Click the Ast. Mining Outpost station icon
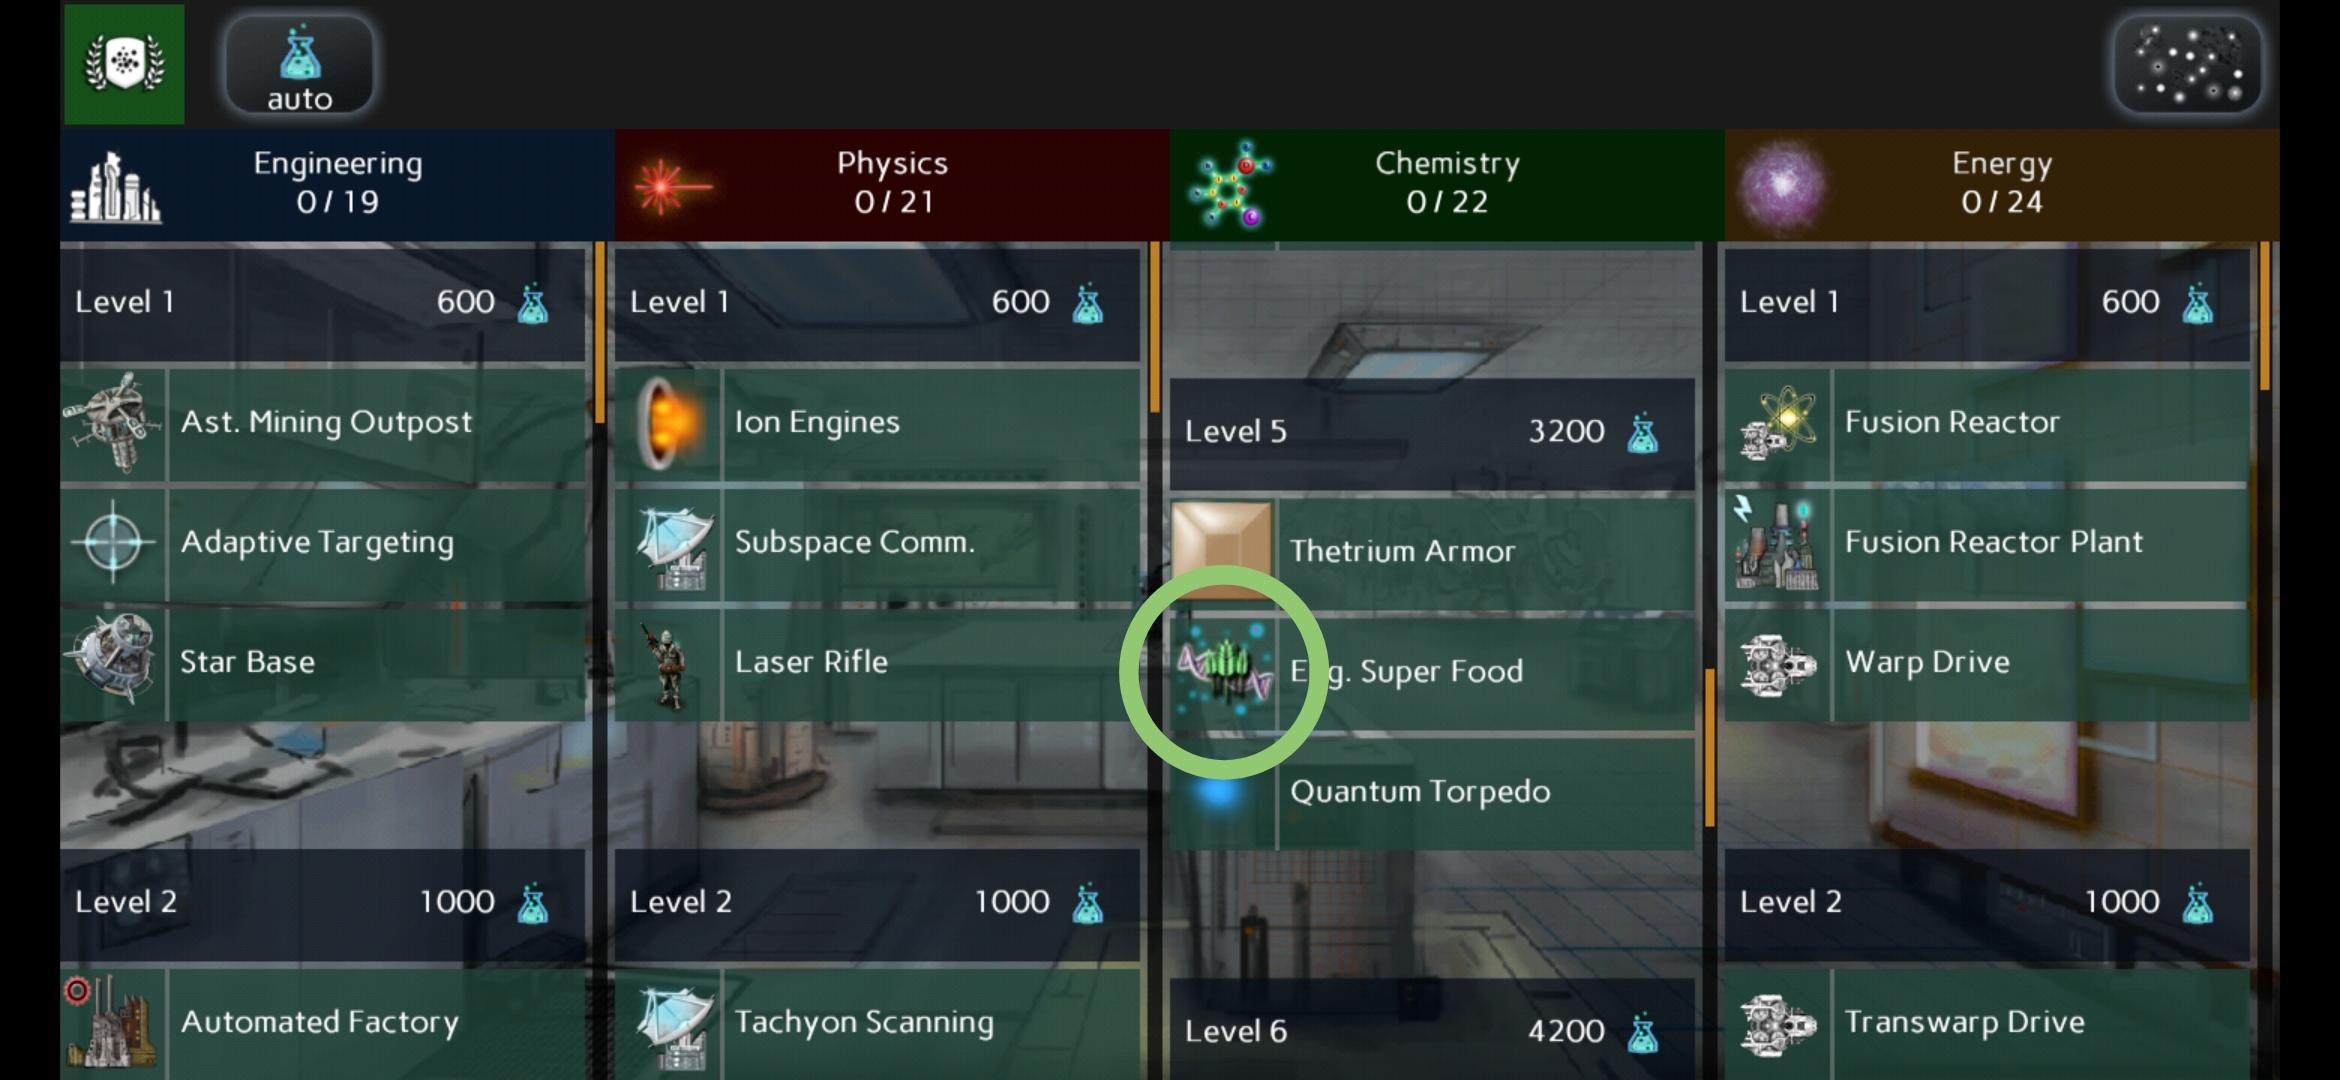 coord(113,423)
